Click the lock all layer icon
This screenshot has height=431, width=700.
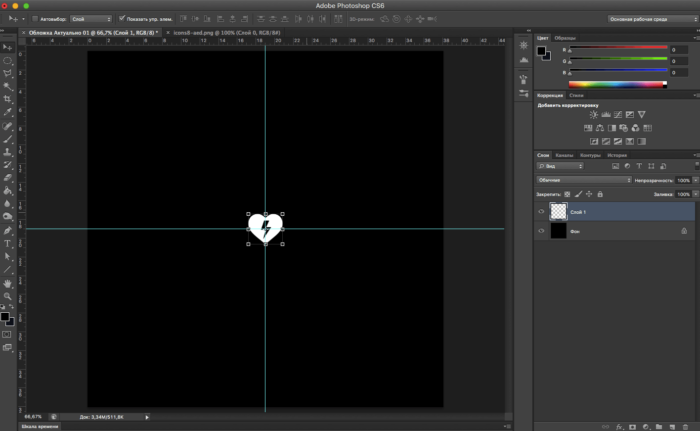pos(599,193)
